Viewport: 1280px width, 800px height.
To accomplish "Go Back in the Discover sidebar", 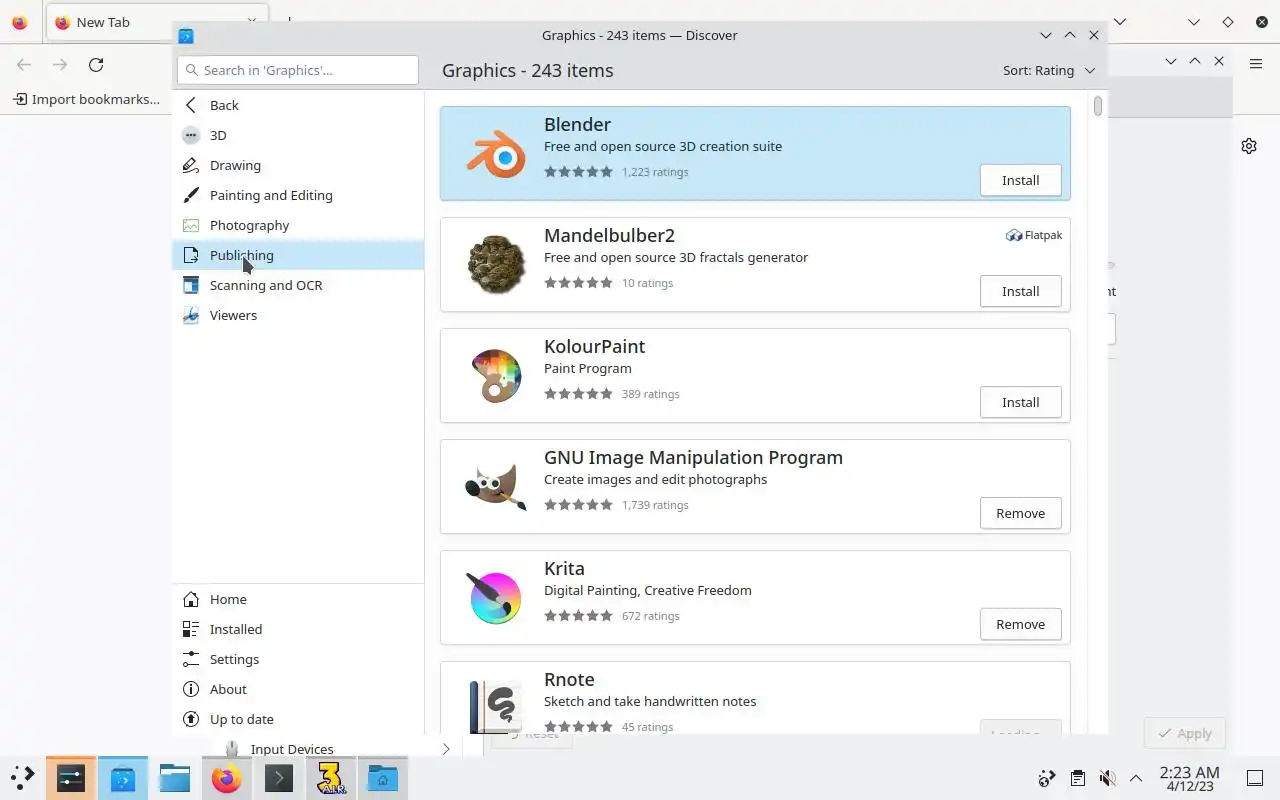I will (298, 105).
